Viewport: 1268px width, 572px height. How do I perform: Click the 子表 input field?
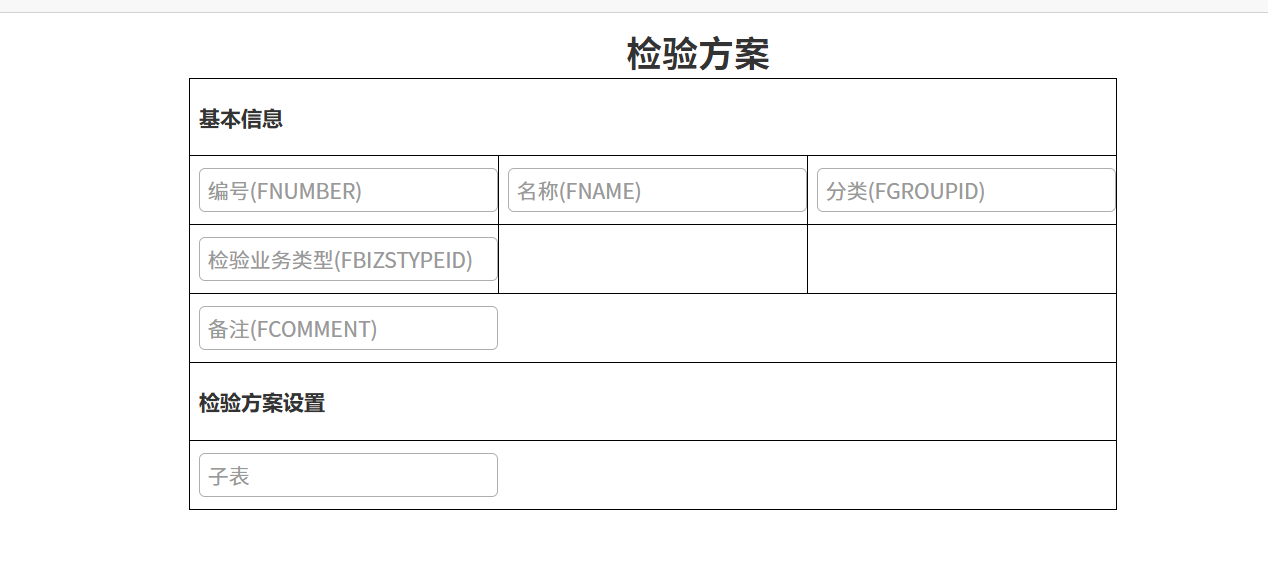click(x=348, y=475)
